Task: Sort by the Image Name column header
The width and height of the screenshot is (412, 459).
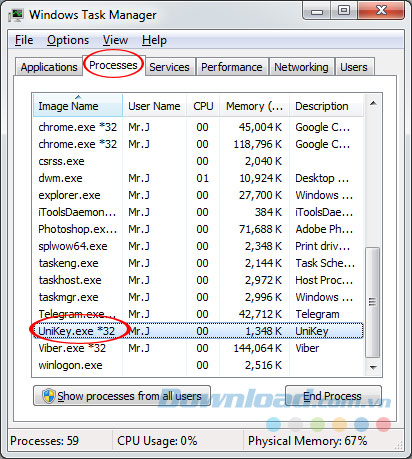Action: pyautogui.click(x=78, y=106)
